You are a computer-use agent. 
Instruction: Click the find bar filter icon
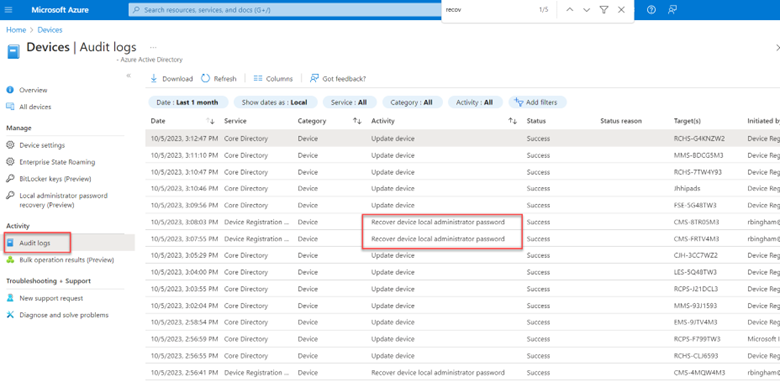click(x=603, y=10)
